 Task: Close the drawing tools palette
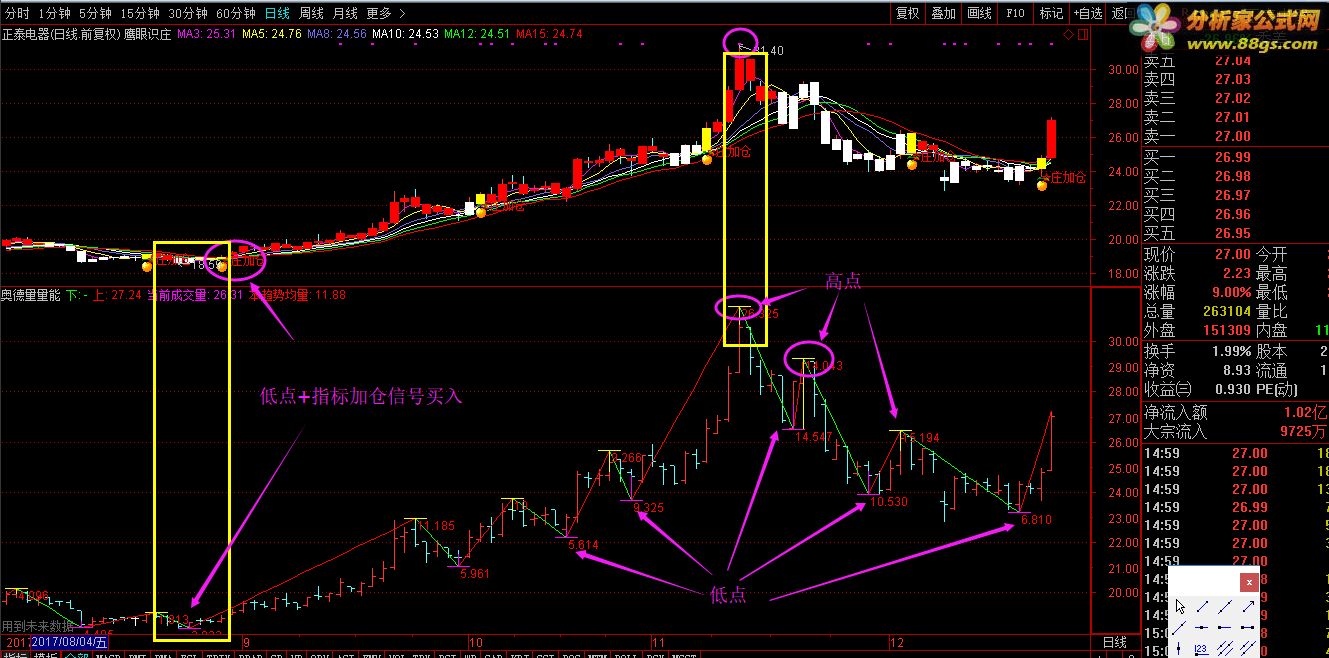click(x=1249, y=582)
